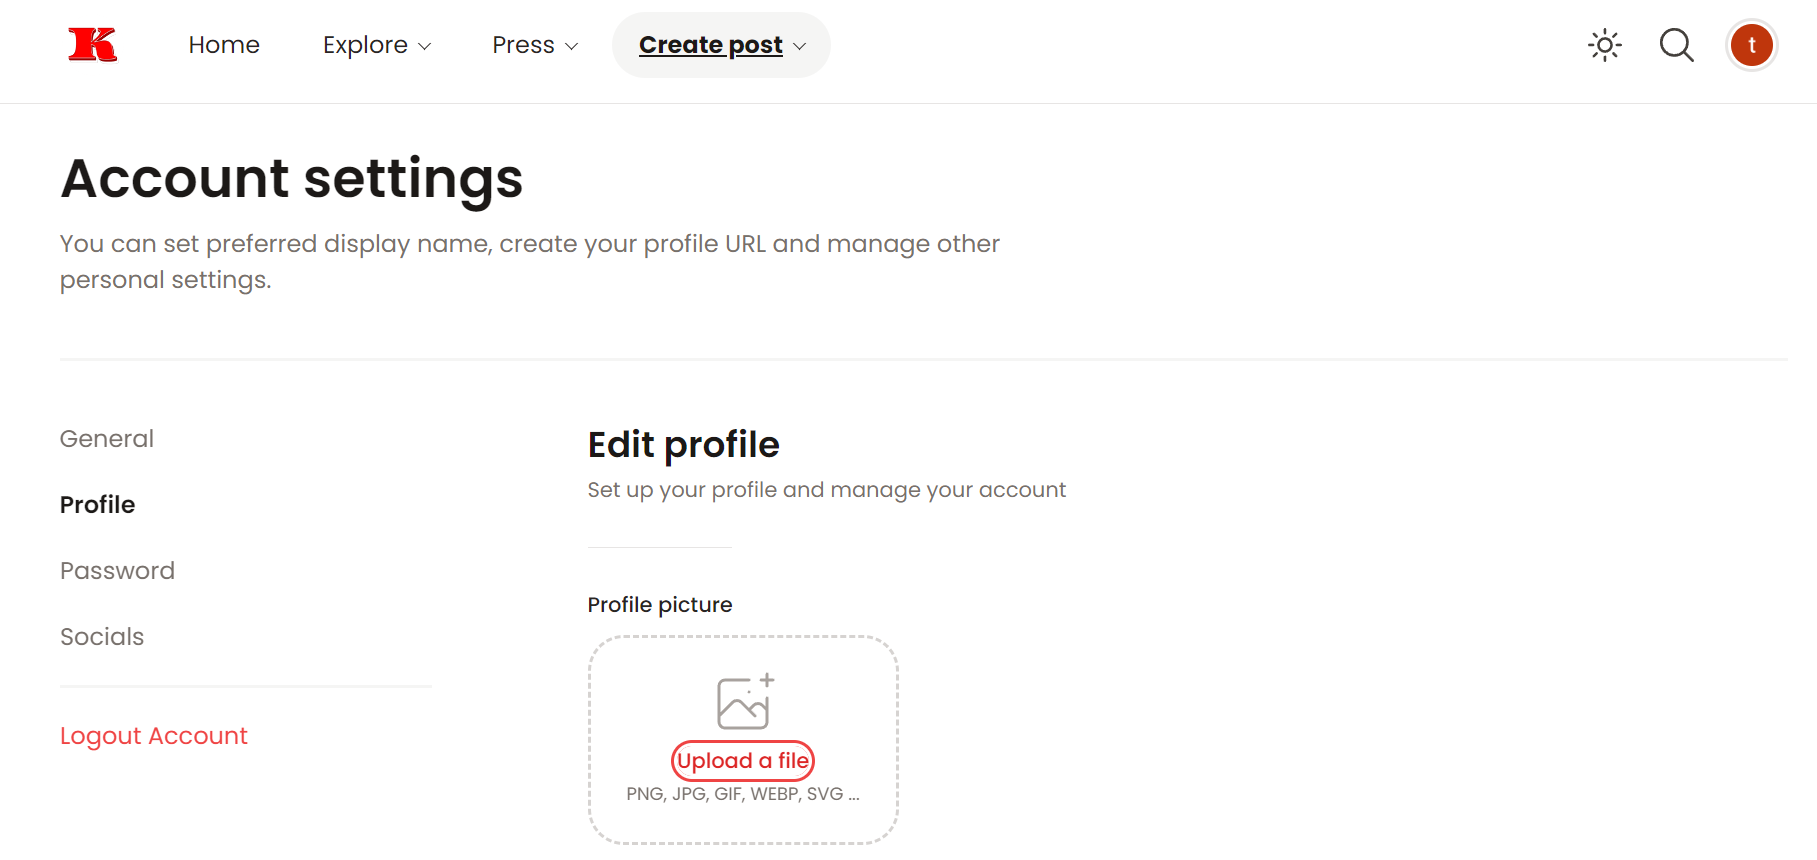Image resolution: width=1817 pixels, height=860 pixels.
Task: Toggle the light/dark theme sun icon
Action: [1605, 45]
